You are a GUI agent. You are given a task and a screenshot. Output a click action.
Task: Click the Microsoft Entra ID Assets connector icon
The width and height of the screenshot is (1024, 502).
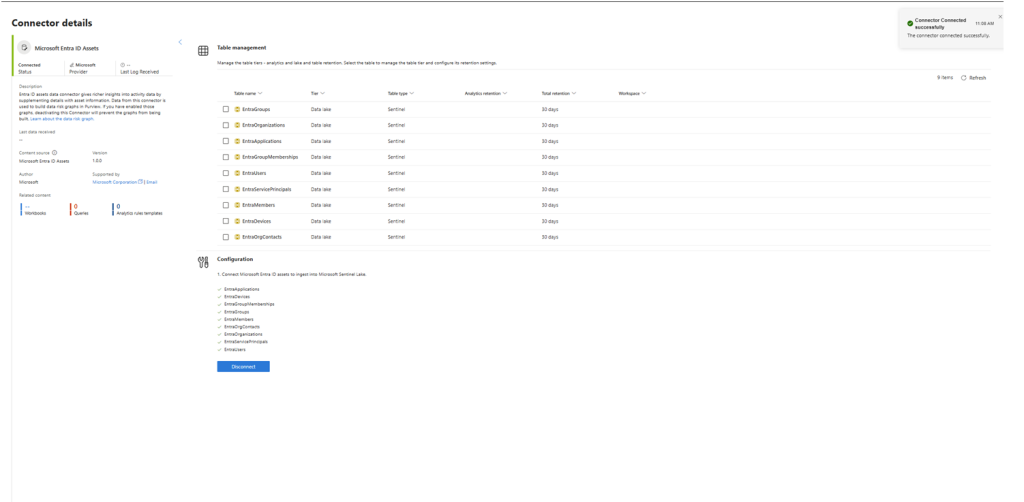(23, 47)
